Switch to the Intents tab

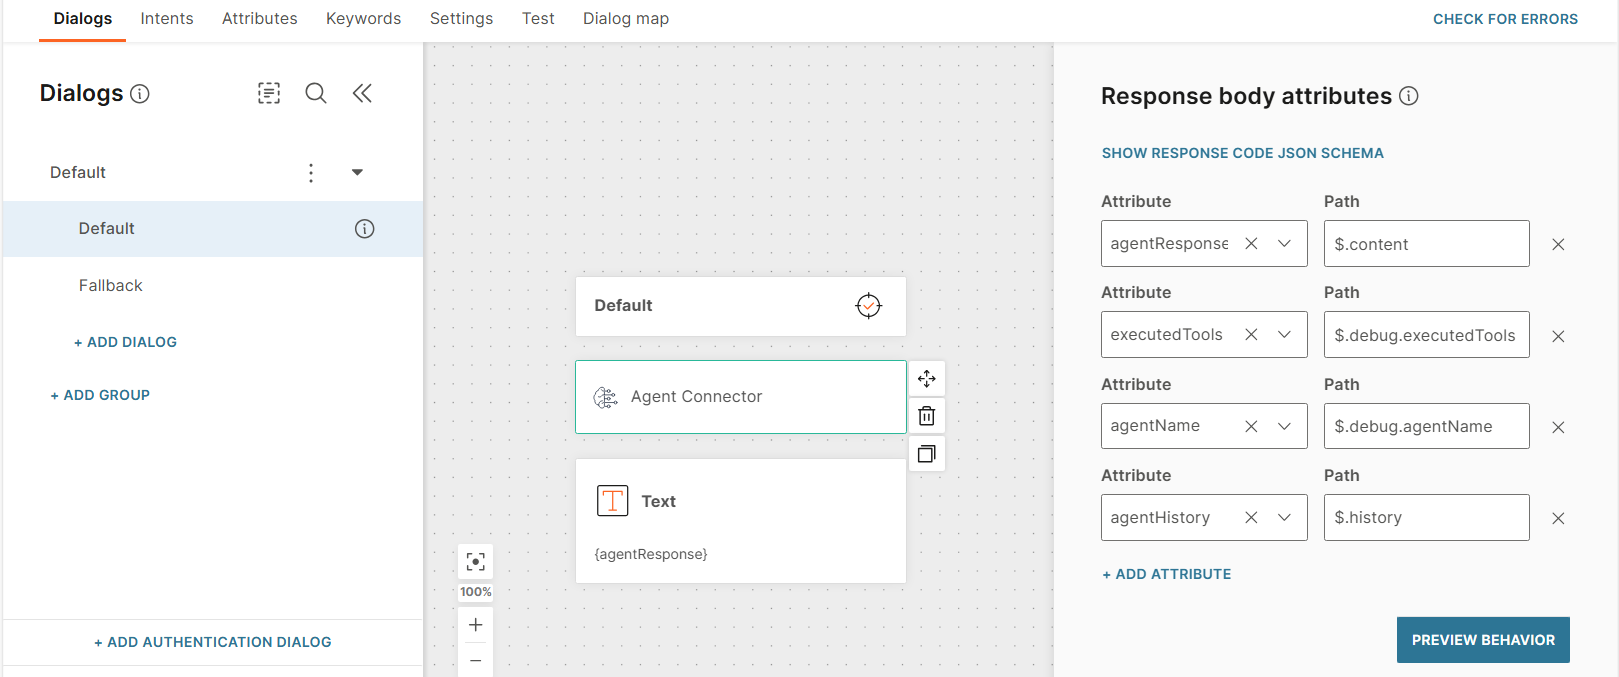(x=167, y=19)
